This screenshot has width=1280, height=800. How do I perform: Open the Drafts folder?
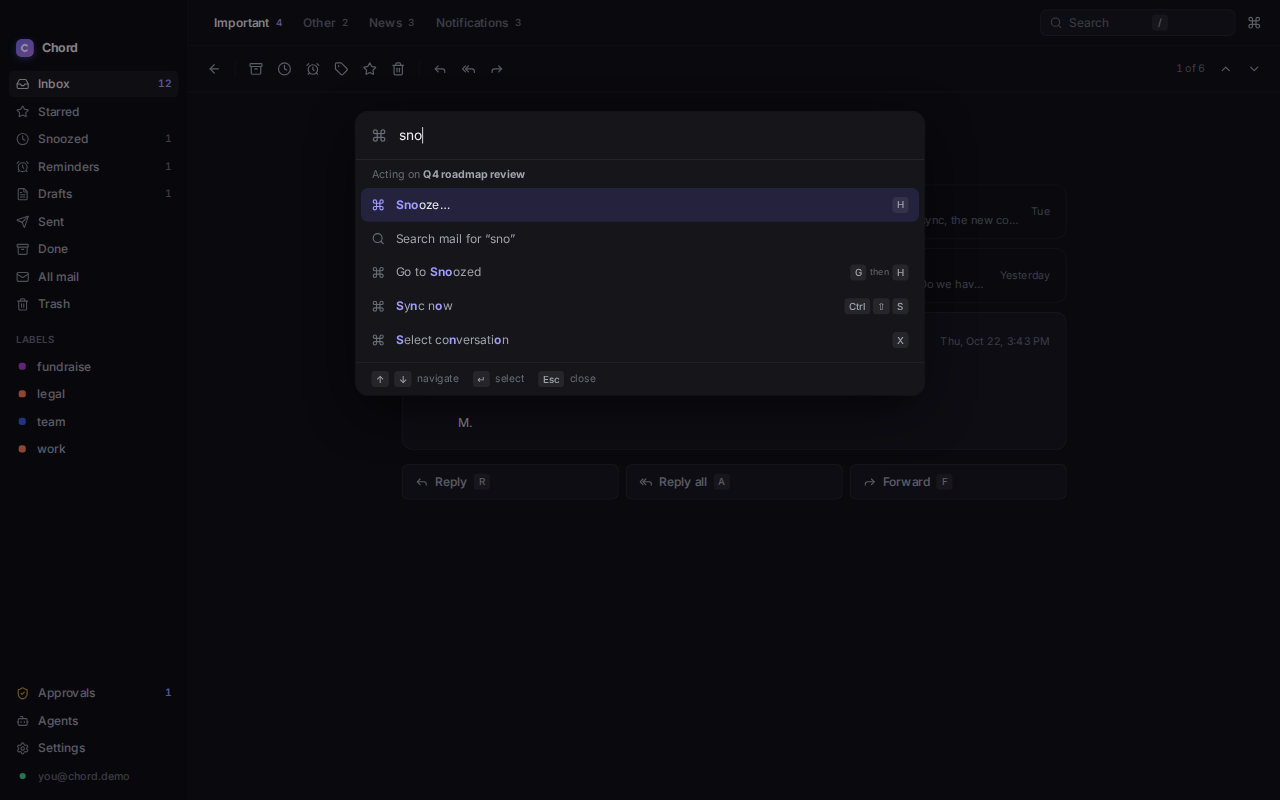point(94,194)
